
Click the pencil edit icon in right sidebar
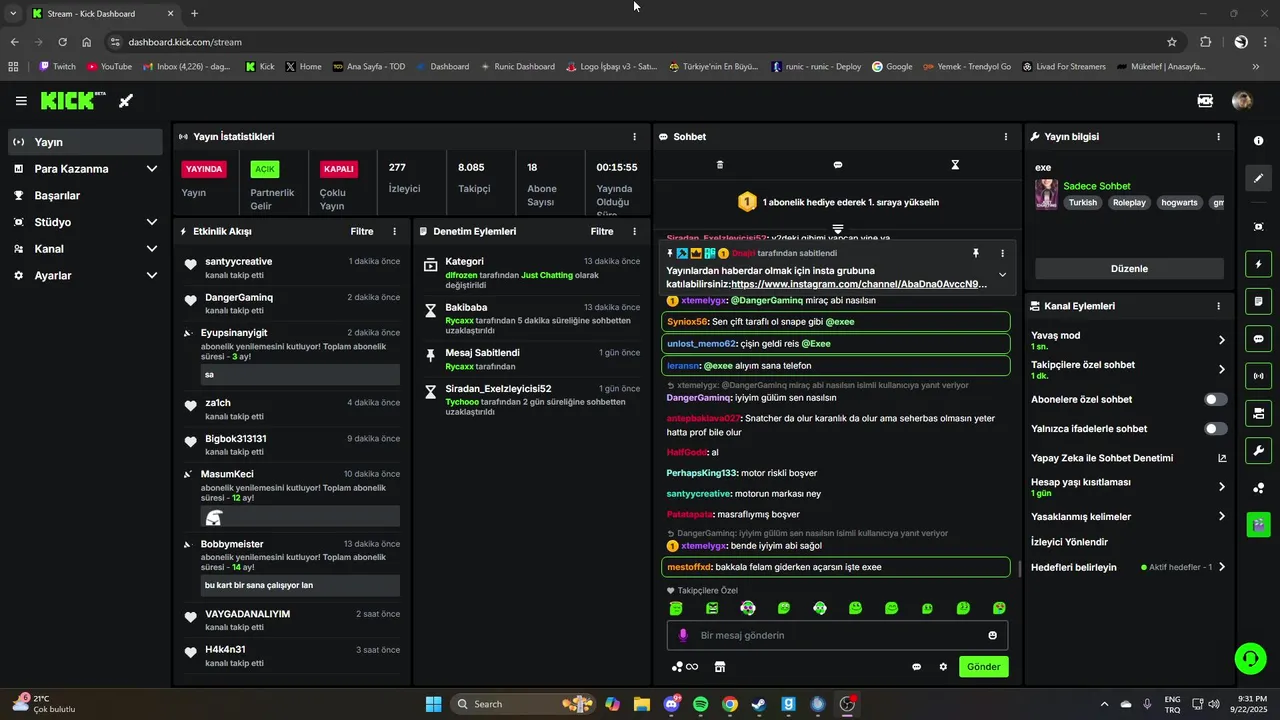(x=1259, y=178)
